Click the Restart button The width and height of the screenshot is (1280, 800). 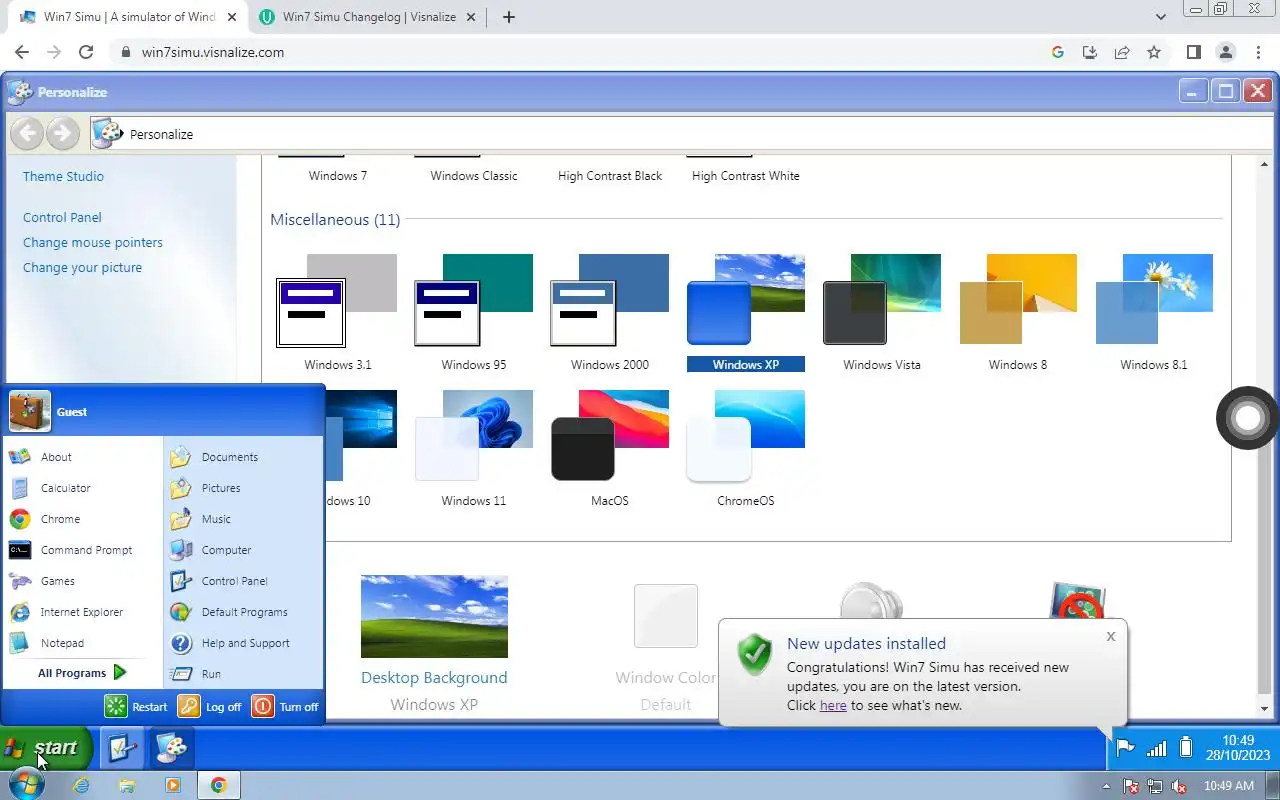click(137, 706)
